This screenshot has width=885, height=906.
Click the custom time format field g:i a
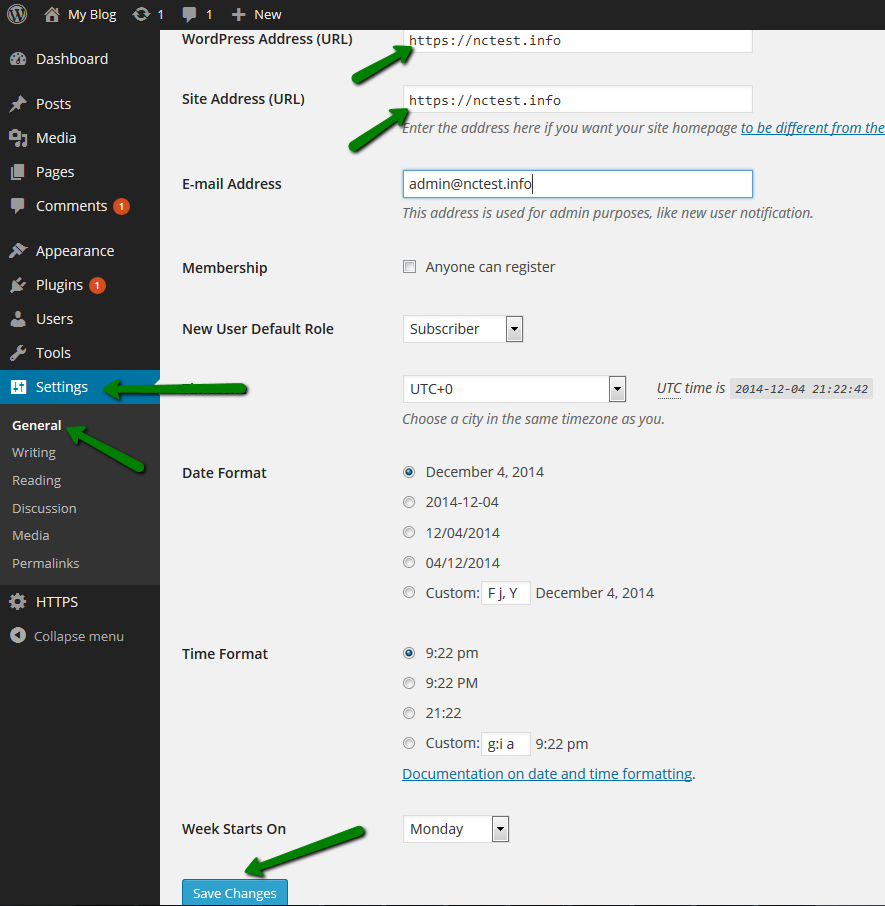point(505,744)
